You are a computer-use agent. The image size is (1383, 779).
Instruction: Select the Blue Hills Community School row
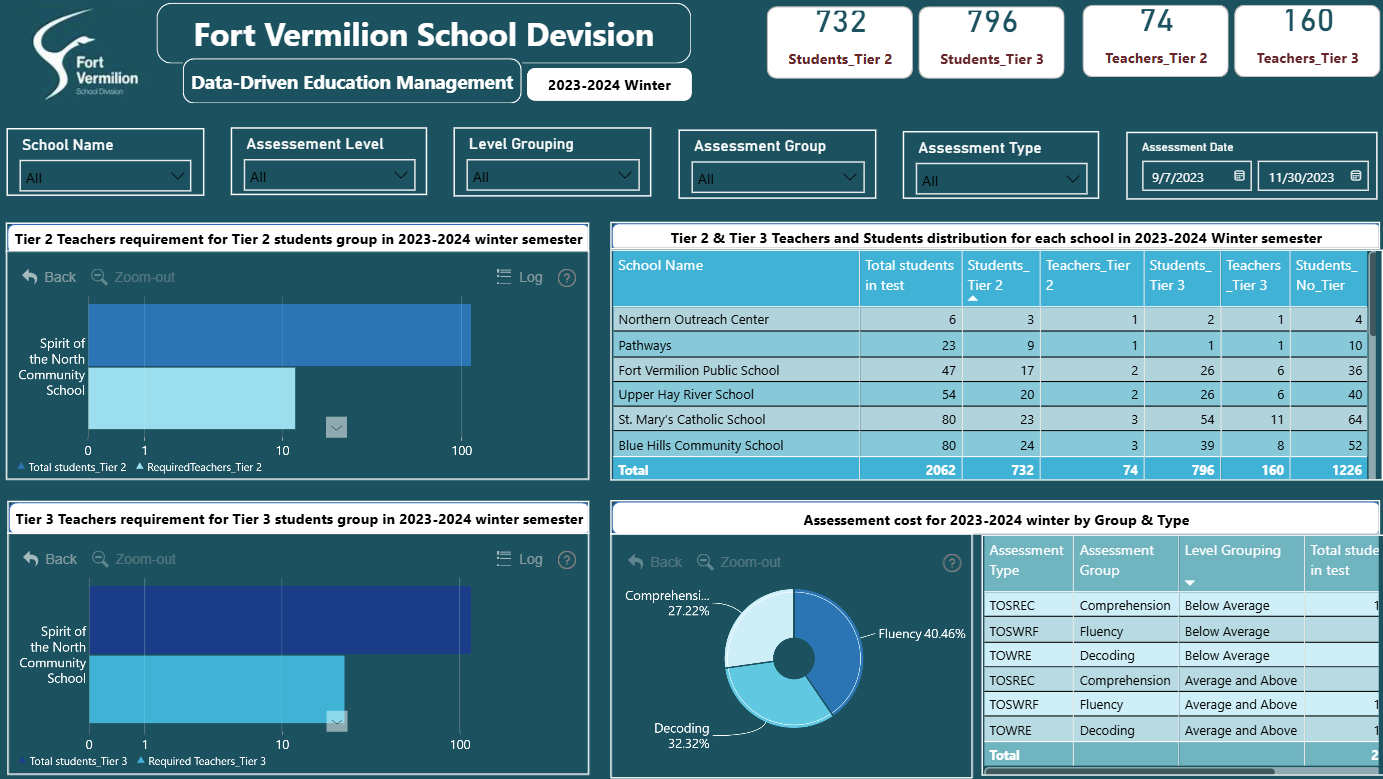[x=989, y=445]
